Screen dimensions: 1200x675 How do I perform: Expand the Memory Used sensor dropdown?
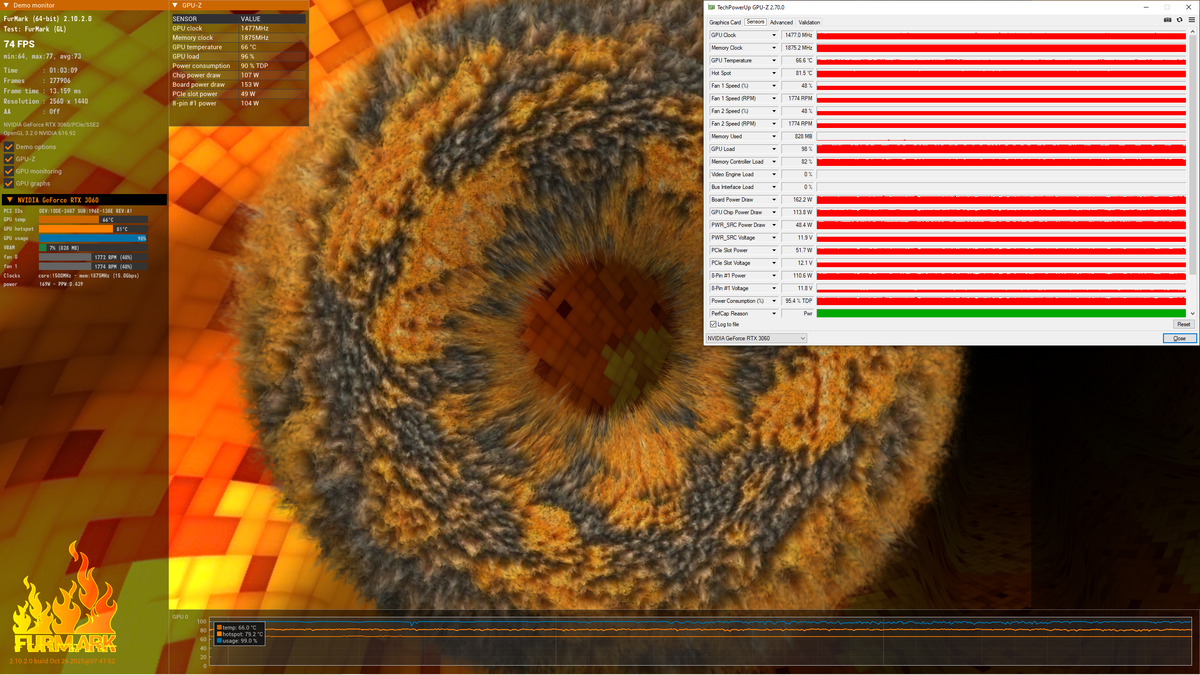click(x=773, y=136)
